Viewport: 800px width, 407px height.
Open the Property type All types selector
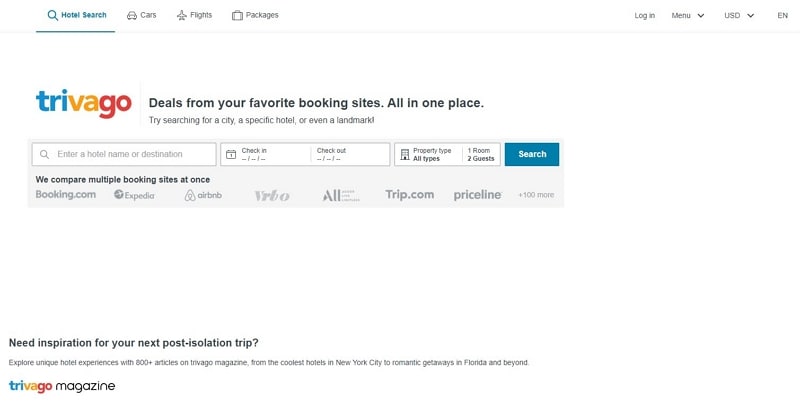[432, 154]
